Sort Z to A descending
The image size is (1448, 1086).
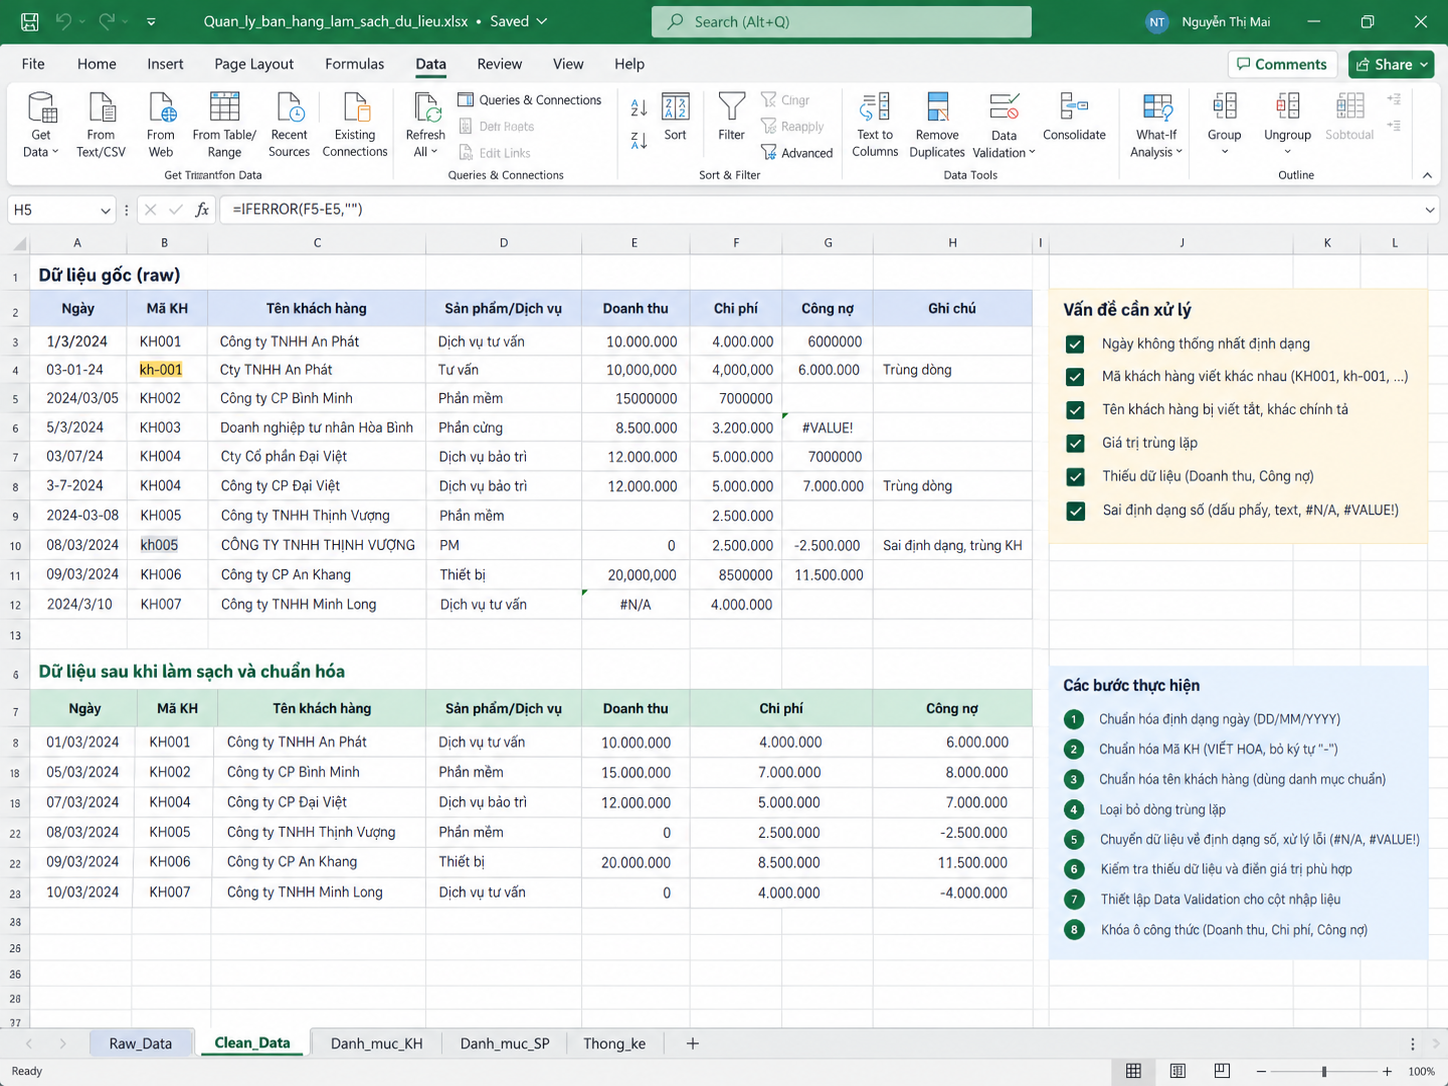(639, 141)
